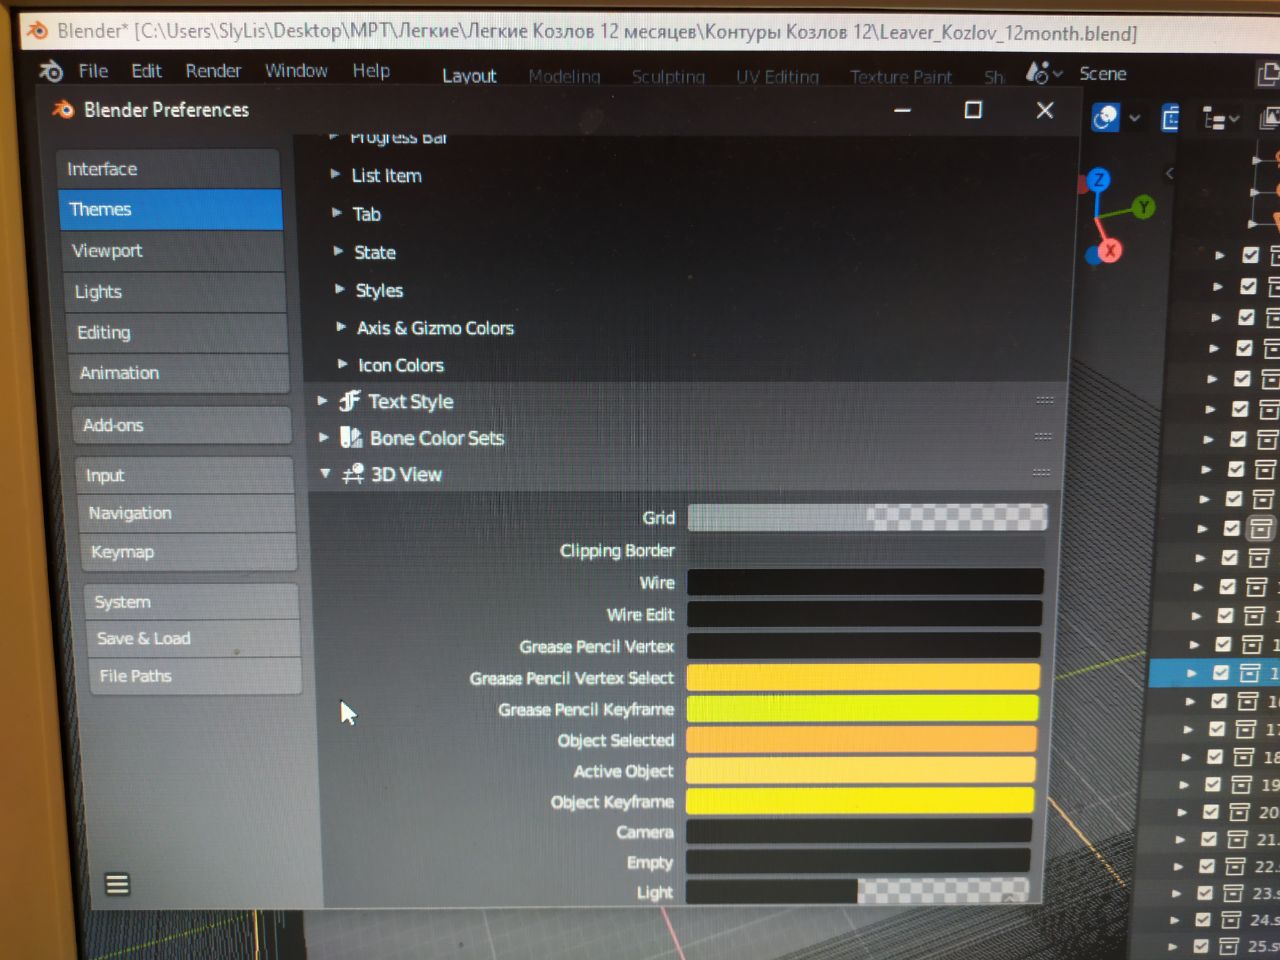Expand the Styles theme section
This screenshot has width=1280, height=960.
[x=339, y=289]
